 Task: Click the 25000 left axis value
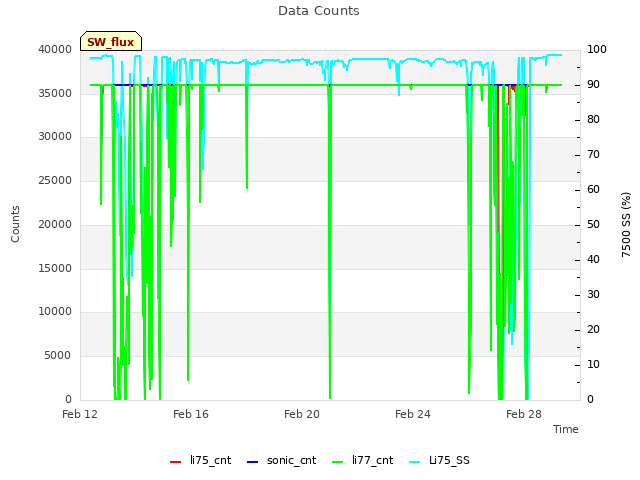coord(55,180)
